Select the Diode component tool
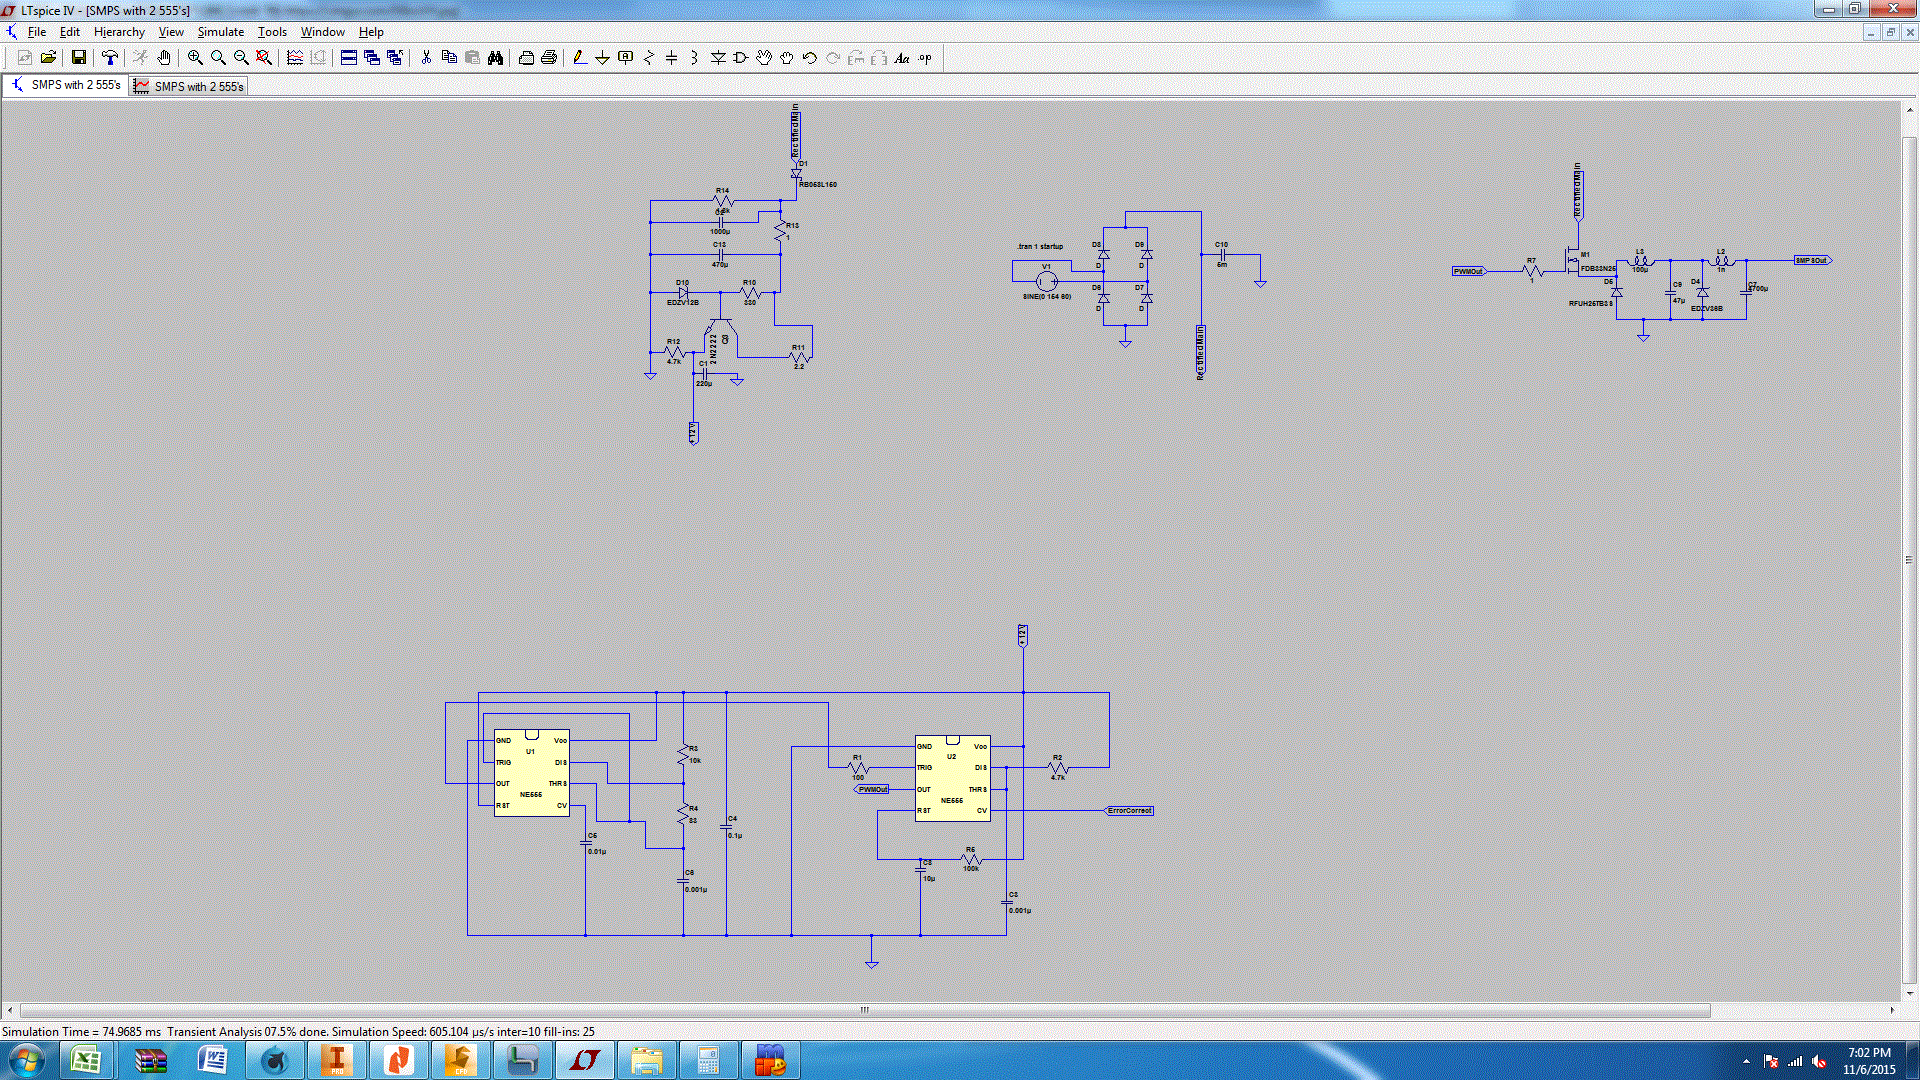Image resolution: width=1920 pixels, height=1080 pixels. click(718, 58)
